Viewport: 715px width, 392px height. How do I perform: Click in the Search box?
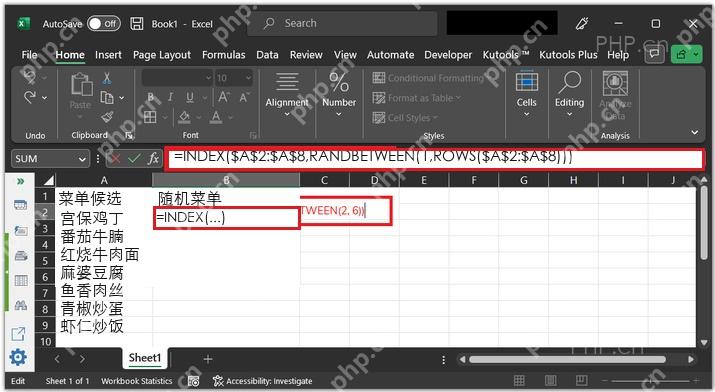[342, 24]
